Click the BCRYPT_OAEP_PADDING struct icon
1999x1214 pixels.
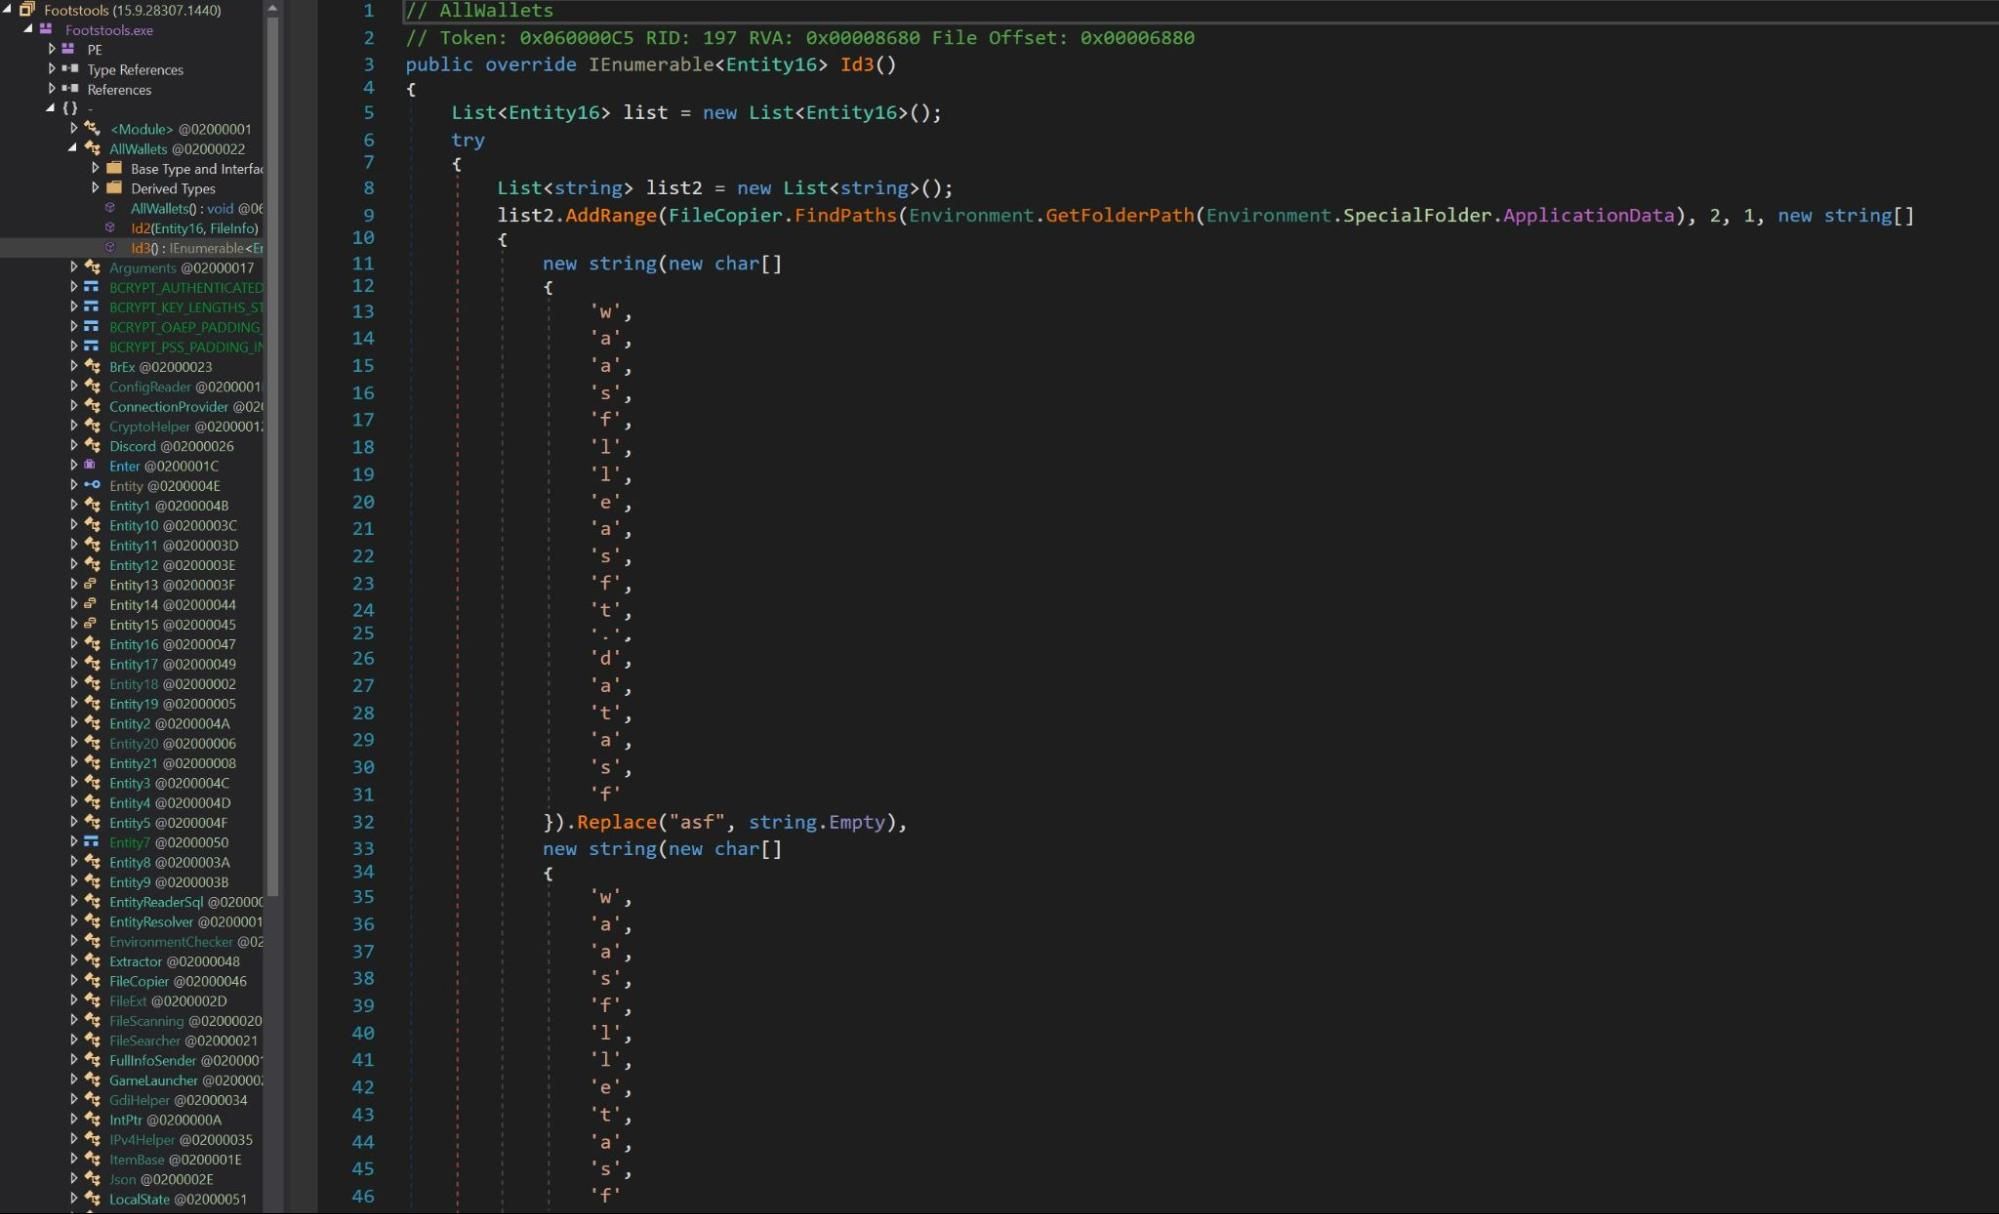click(x=92, y=327)
